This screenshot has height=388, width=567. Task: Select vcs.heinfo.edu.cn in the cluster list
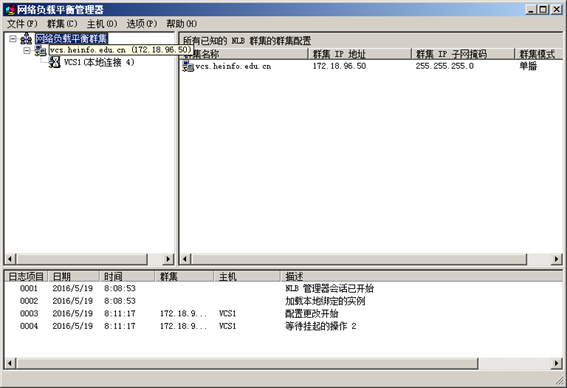233,66
